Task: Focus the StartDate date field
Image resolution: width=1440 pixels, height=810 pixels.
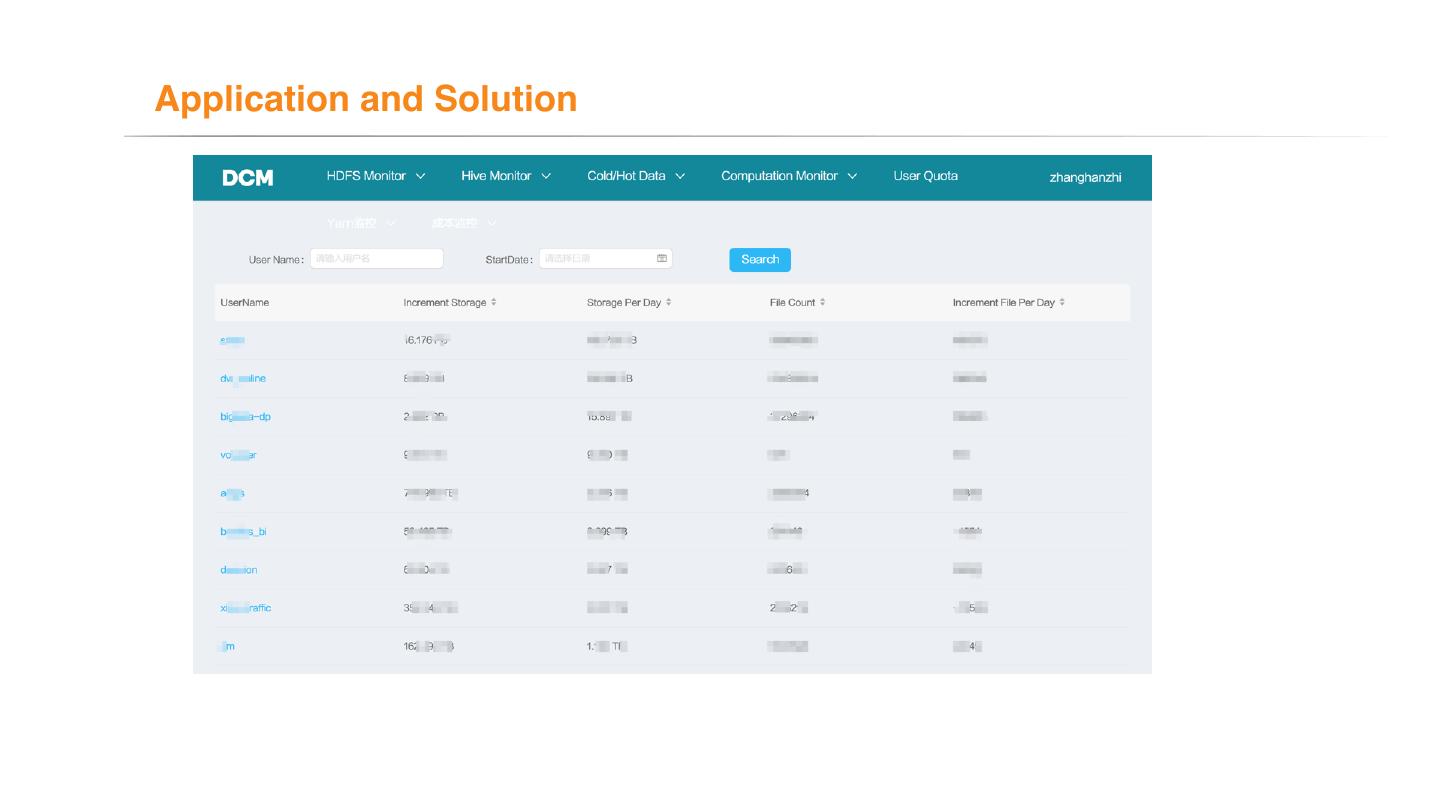Action: point(606,258)
